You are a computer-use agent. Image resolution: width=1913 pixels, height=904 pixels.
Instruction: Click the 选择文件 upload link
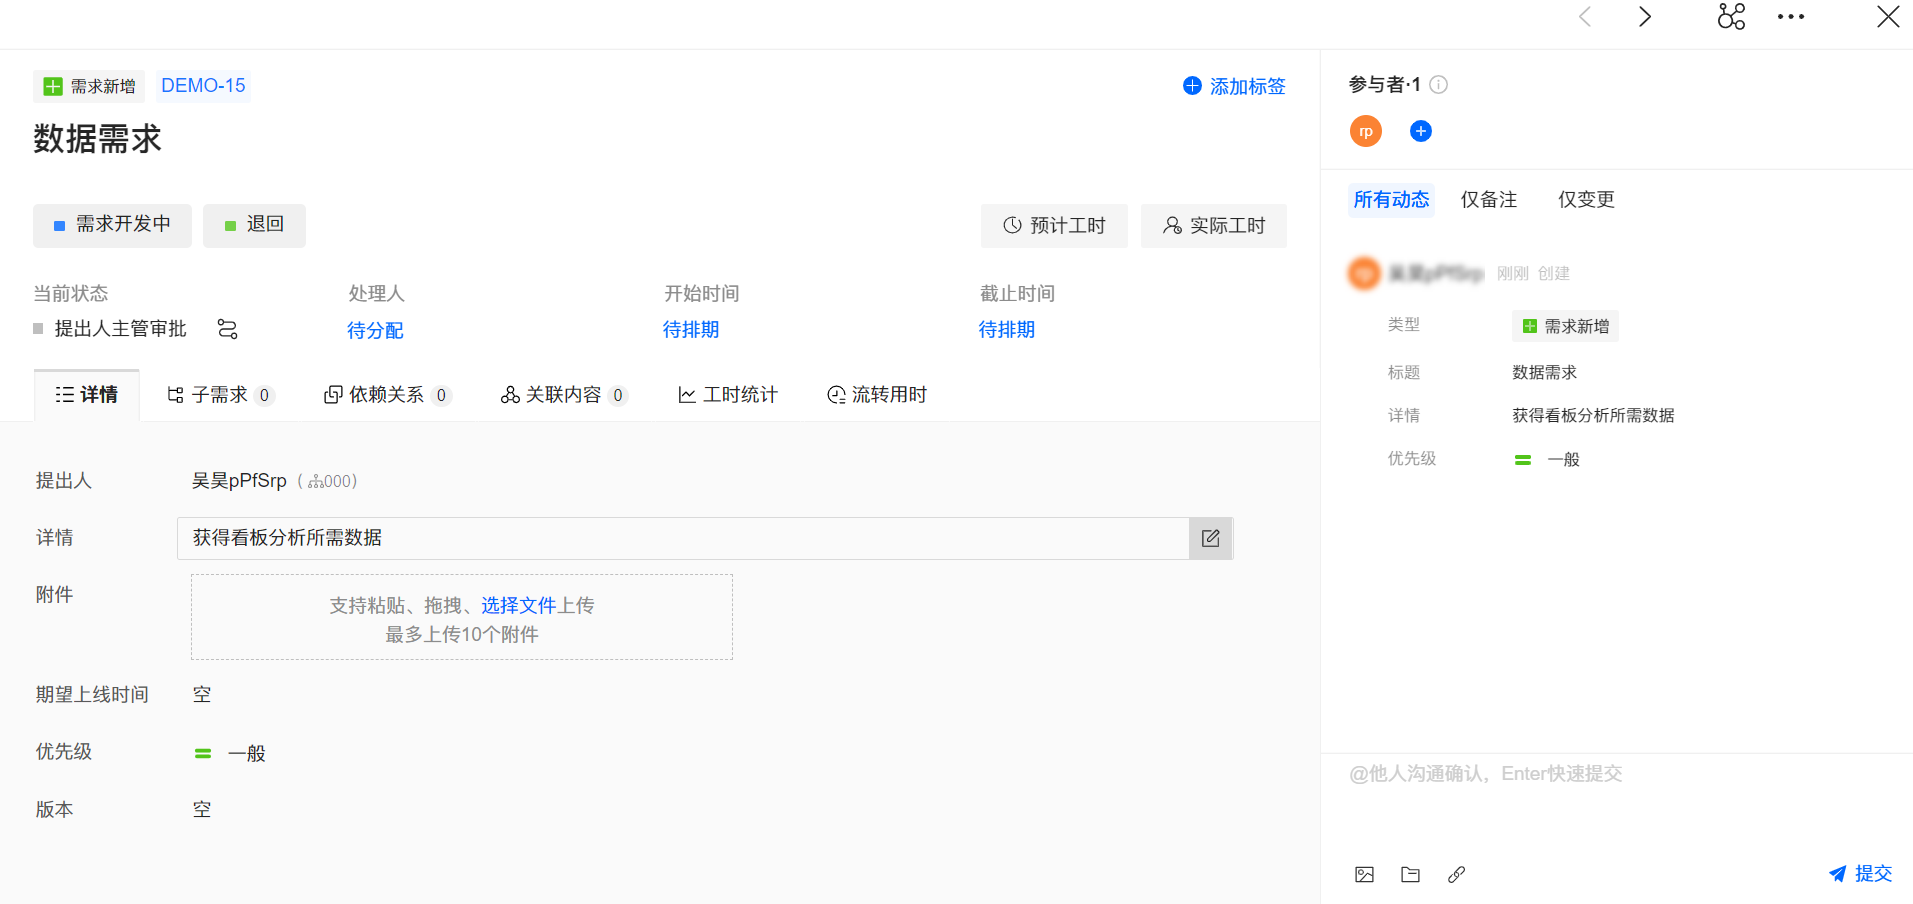tap(519, 605)
